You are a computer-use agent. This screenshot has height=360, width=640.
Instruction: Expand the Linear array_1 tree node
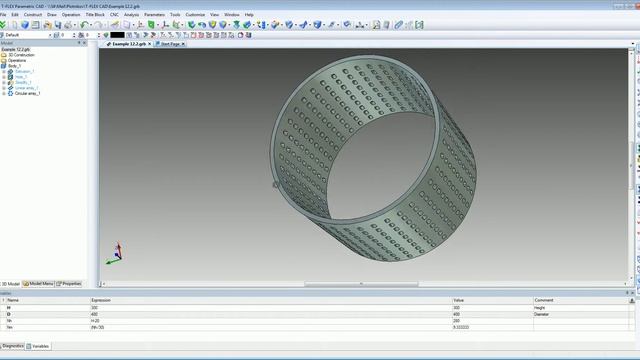point(4,88)
